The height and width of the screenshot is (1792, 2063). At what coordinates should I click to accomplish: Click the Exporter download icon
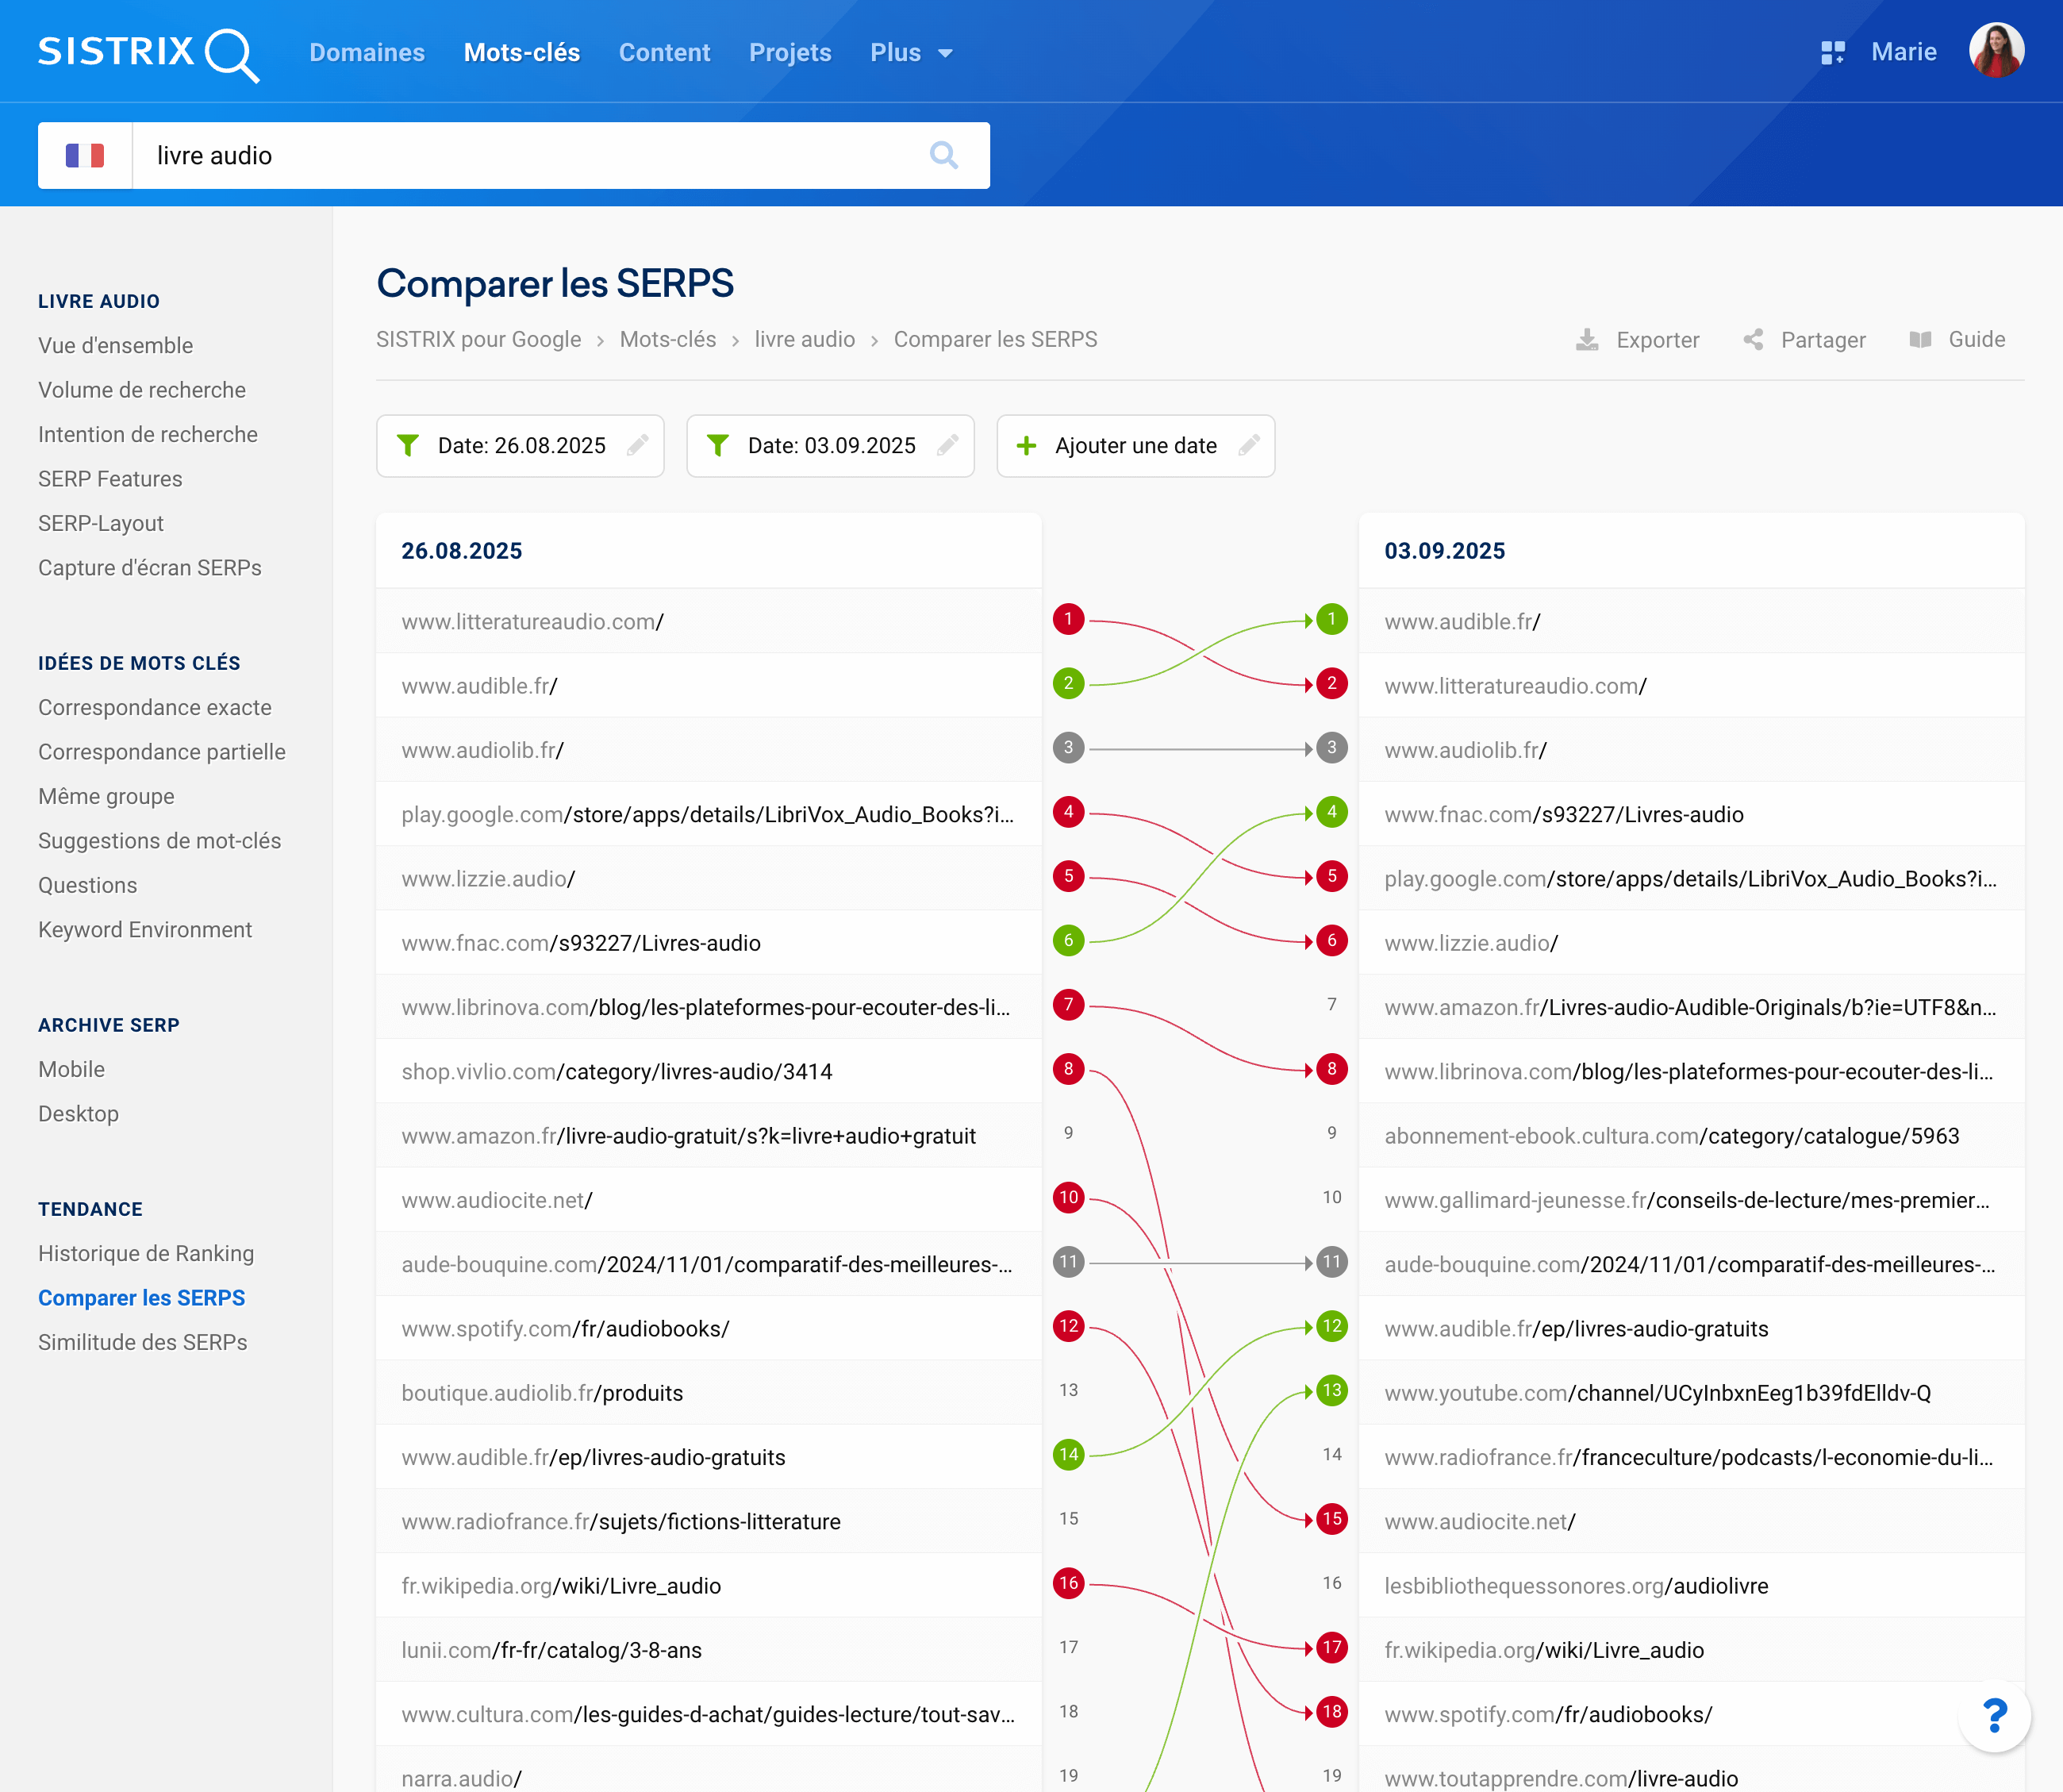click(x=1587, y=340)
